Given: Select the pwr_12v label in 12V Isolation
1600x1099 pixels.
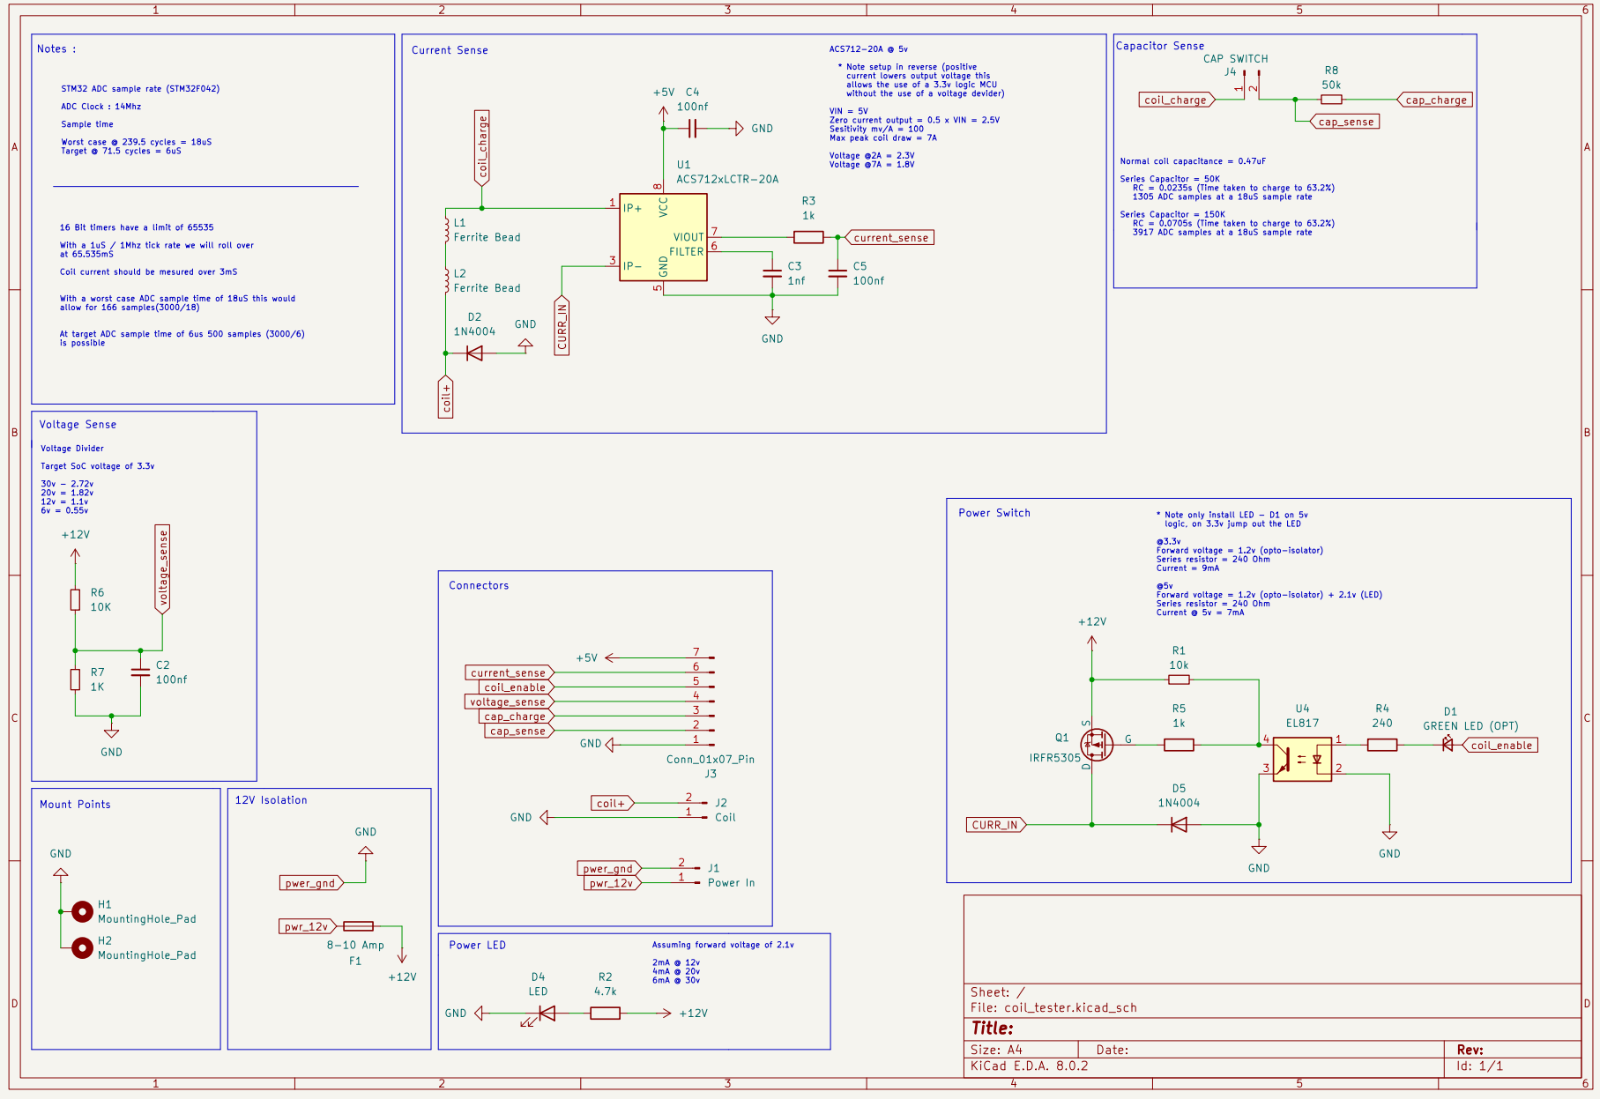Looking at the screenshot, I should pyautogui.click(x=306, y=927).
